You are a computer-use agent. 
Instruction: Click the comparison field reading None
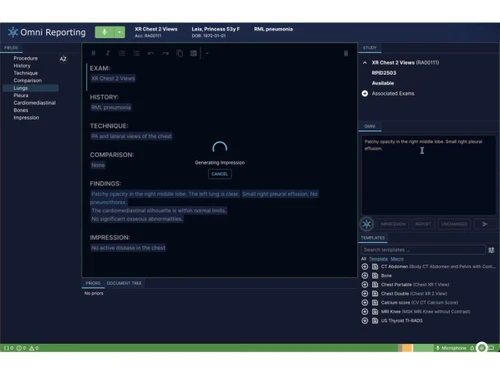point(98,165)
